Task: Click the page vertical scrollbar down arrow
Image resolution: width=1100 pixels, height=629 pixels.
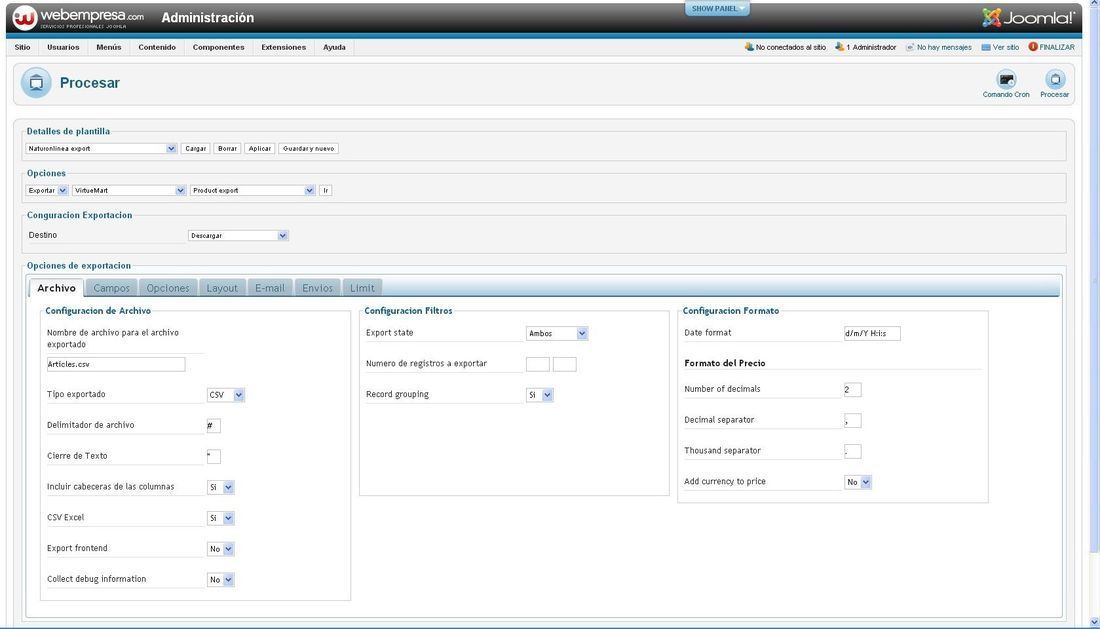Action: coord(1094,622)
